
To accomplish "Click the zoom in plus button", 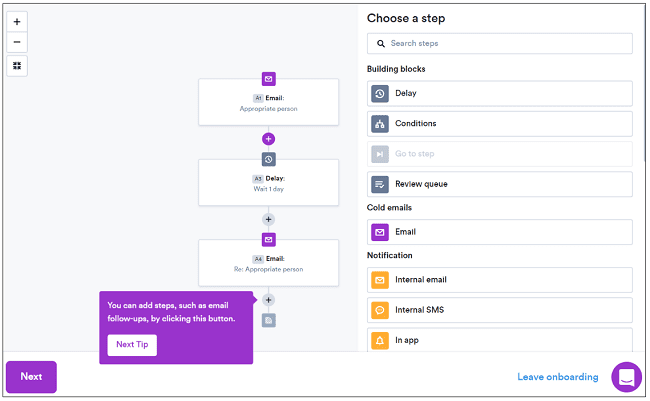I will (x=17, y=21).
